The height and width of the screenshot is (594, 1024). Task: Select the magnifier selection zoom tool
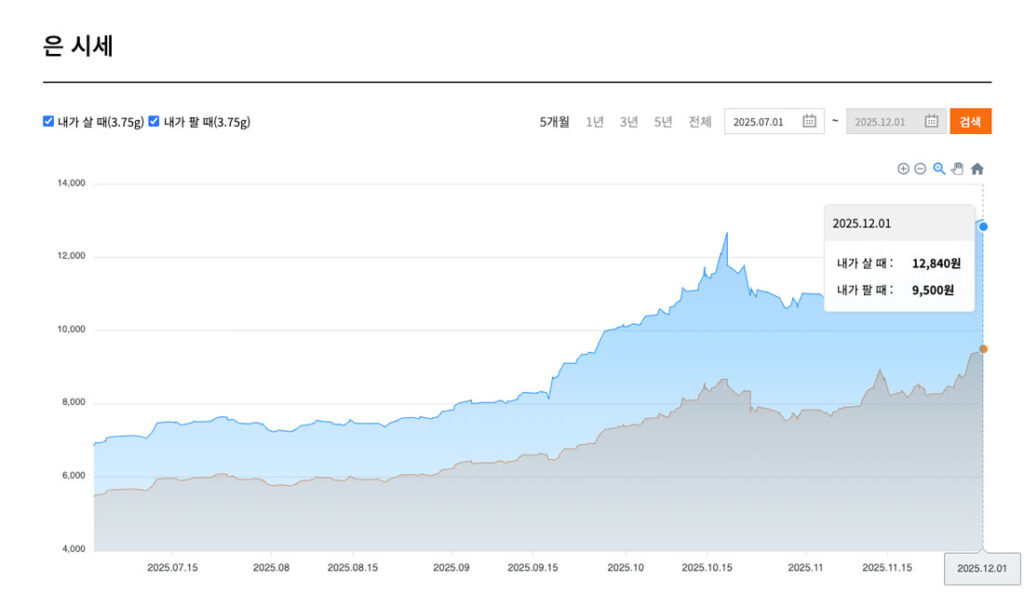tap(939, 169)
